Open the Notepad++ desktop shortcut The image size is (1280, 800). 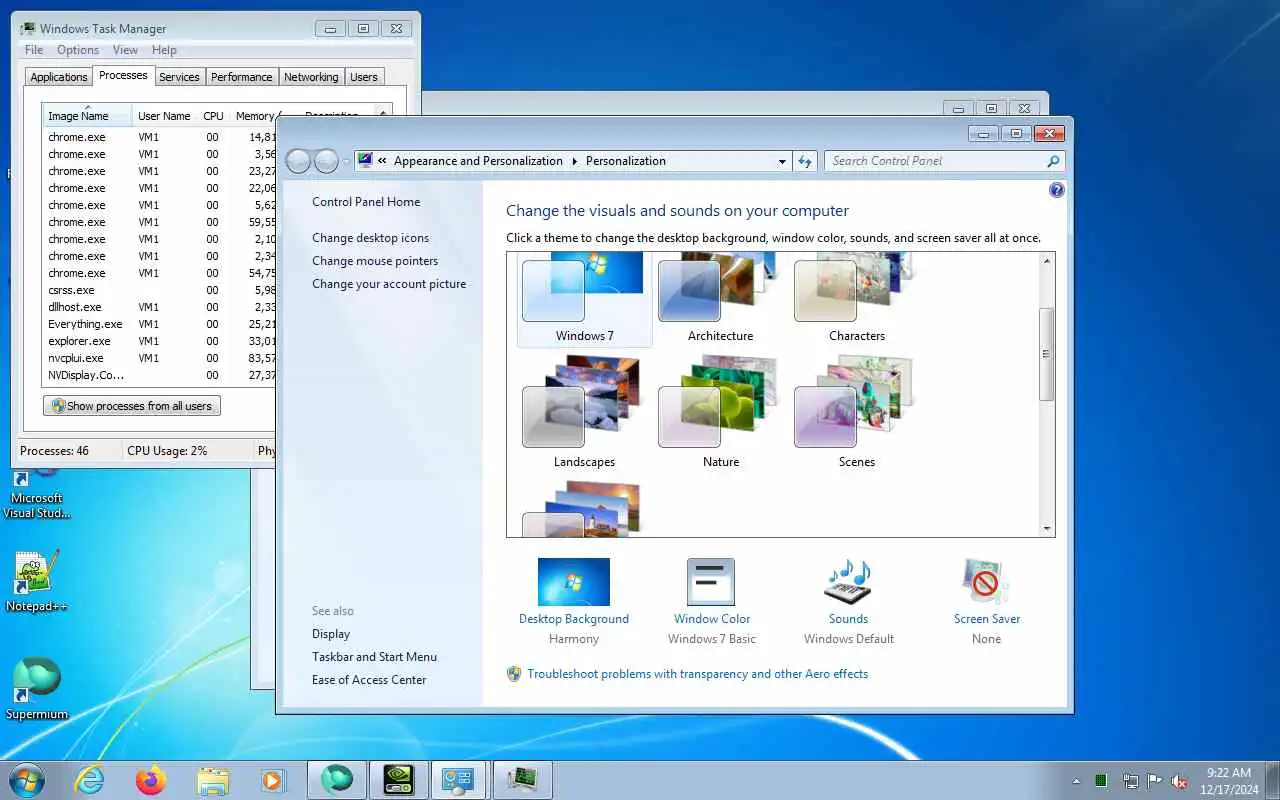coord(36,581)
